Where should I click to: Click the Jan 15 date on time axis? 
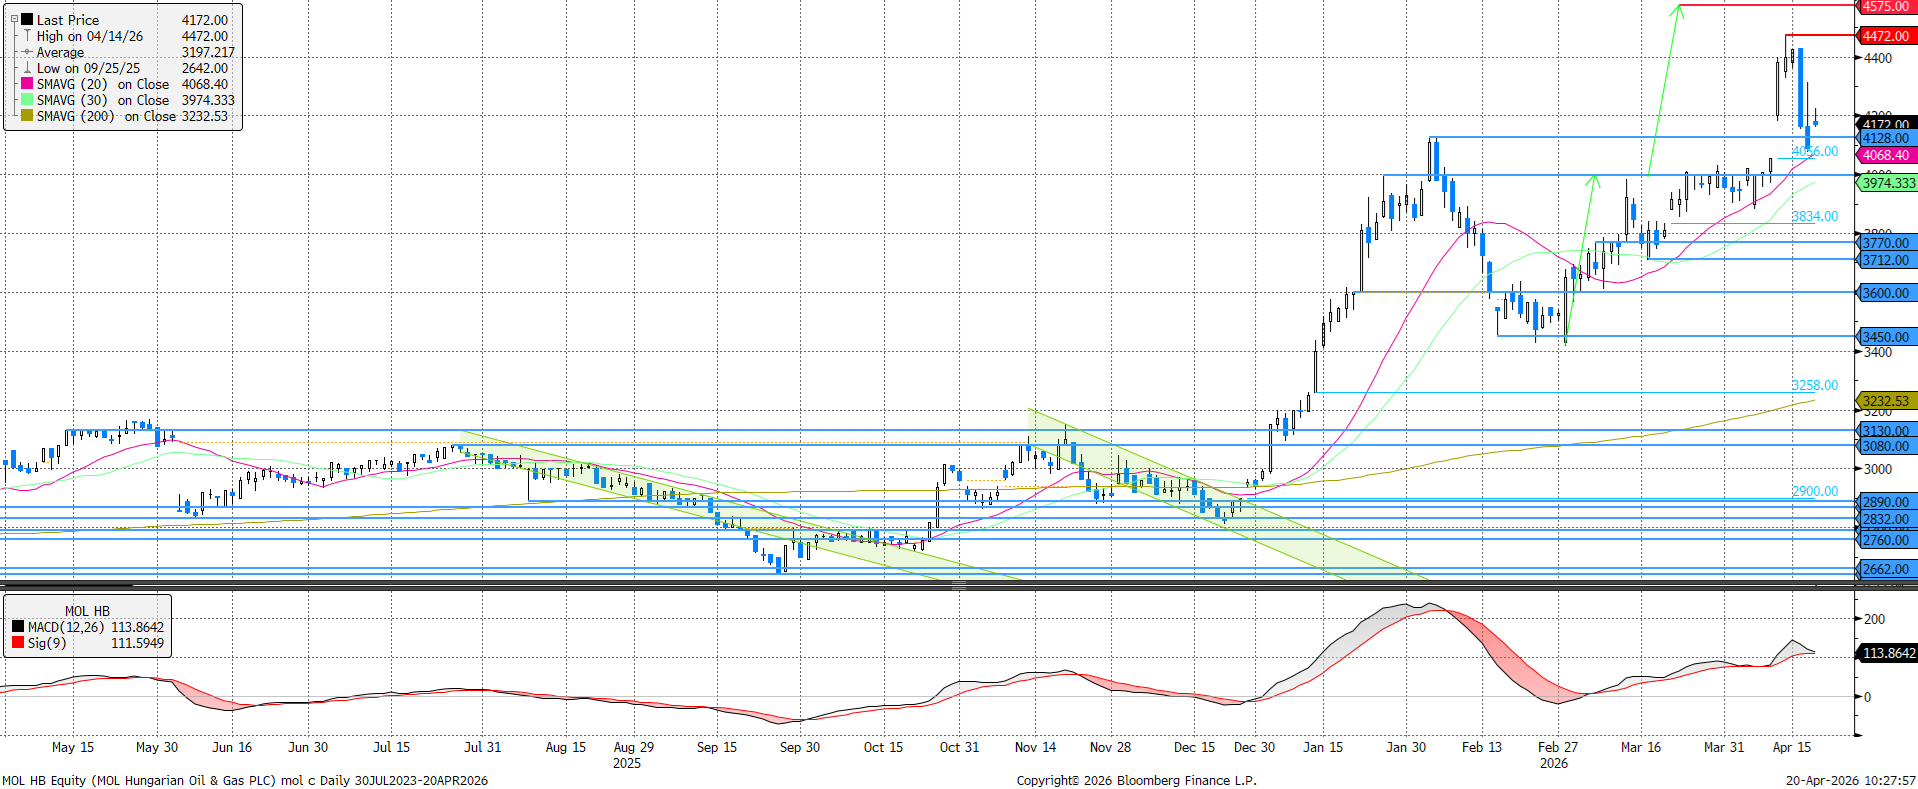1322,747
